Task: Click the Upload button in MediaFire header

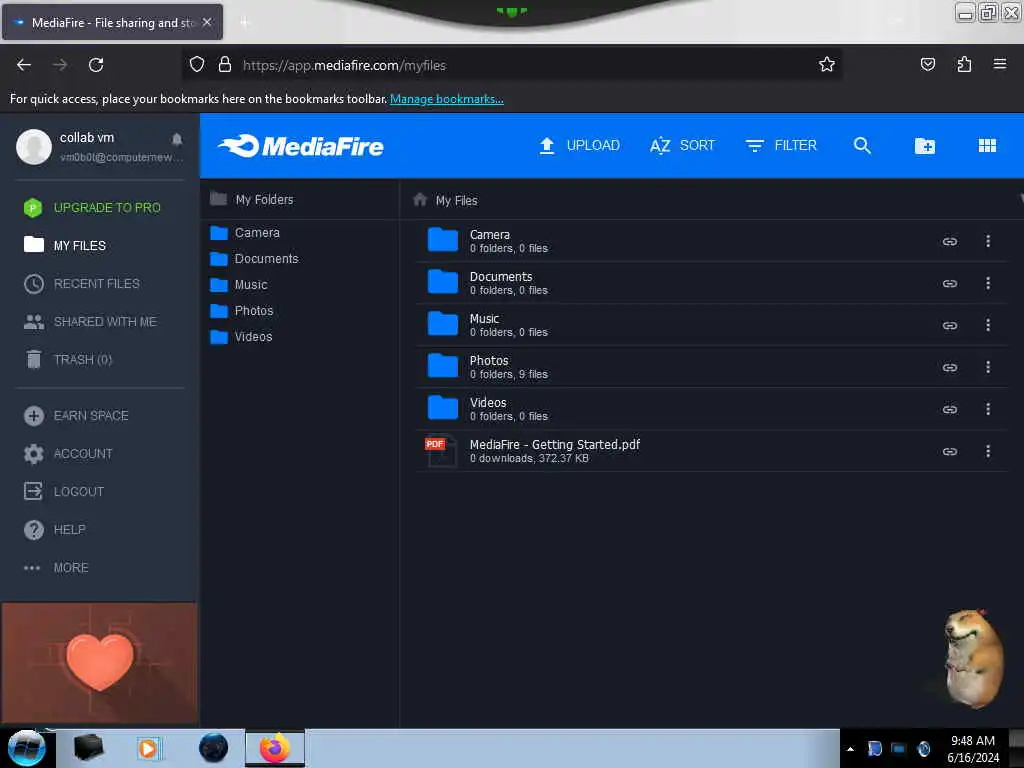Action: click(x=579, y=146)
